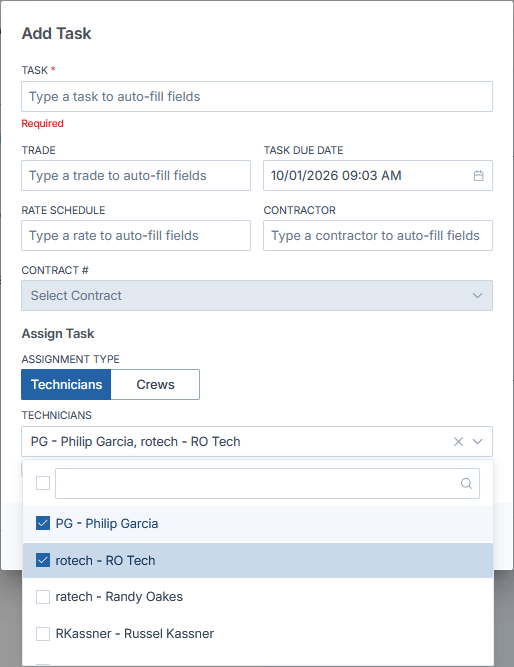Focus the Task name input field
The width and height of the screenshot is (514, 667).
coord(257,97)
